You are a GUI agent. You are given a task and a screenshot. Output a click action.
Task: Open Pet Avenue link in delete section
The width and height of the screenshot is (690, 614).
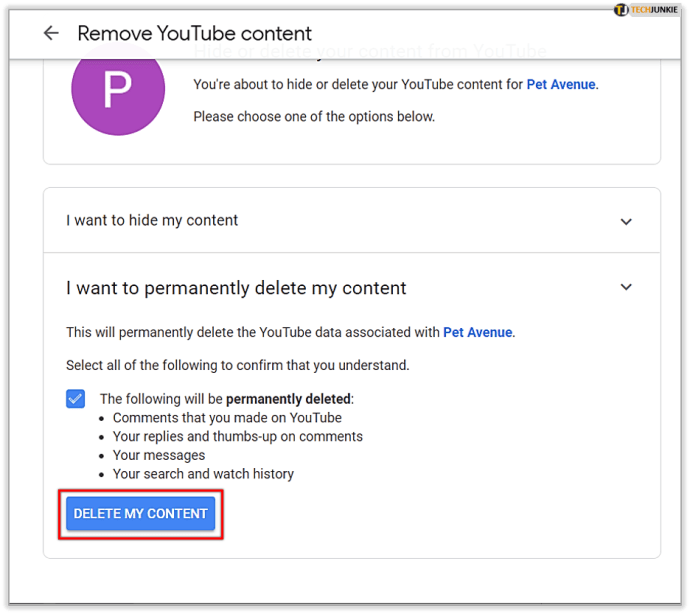click(477, 332)
